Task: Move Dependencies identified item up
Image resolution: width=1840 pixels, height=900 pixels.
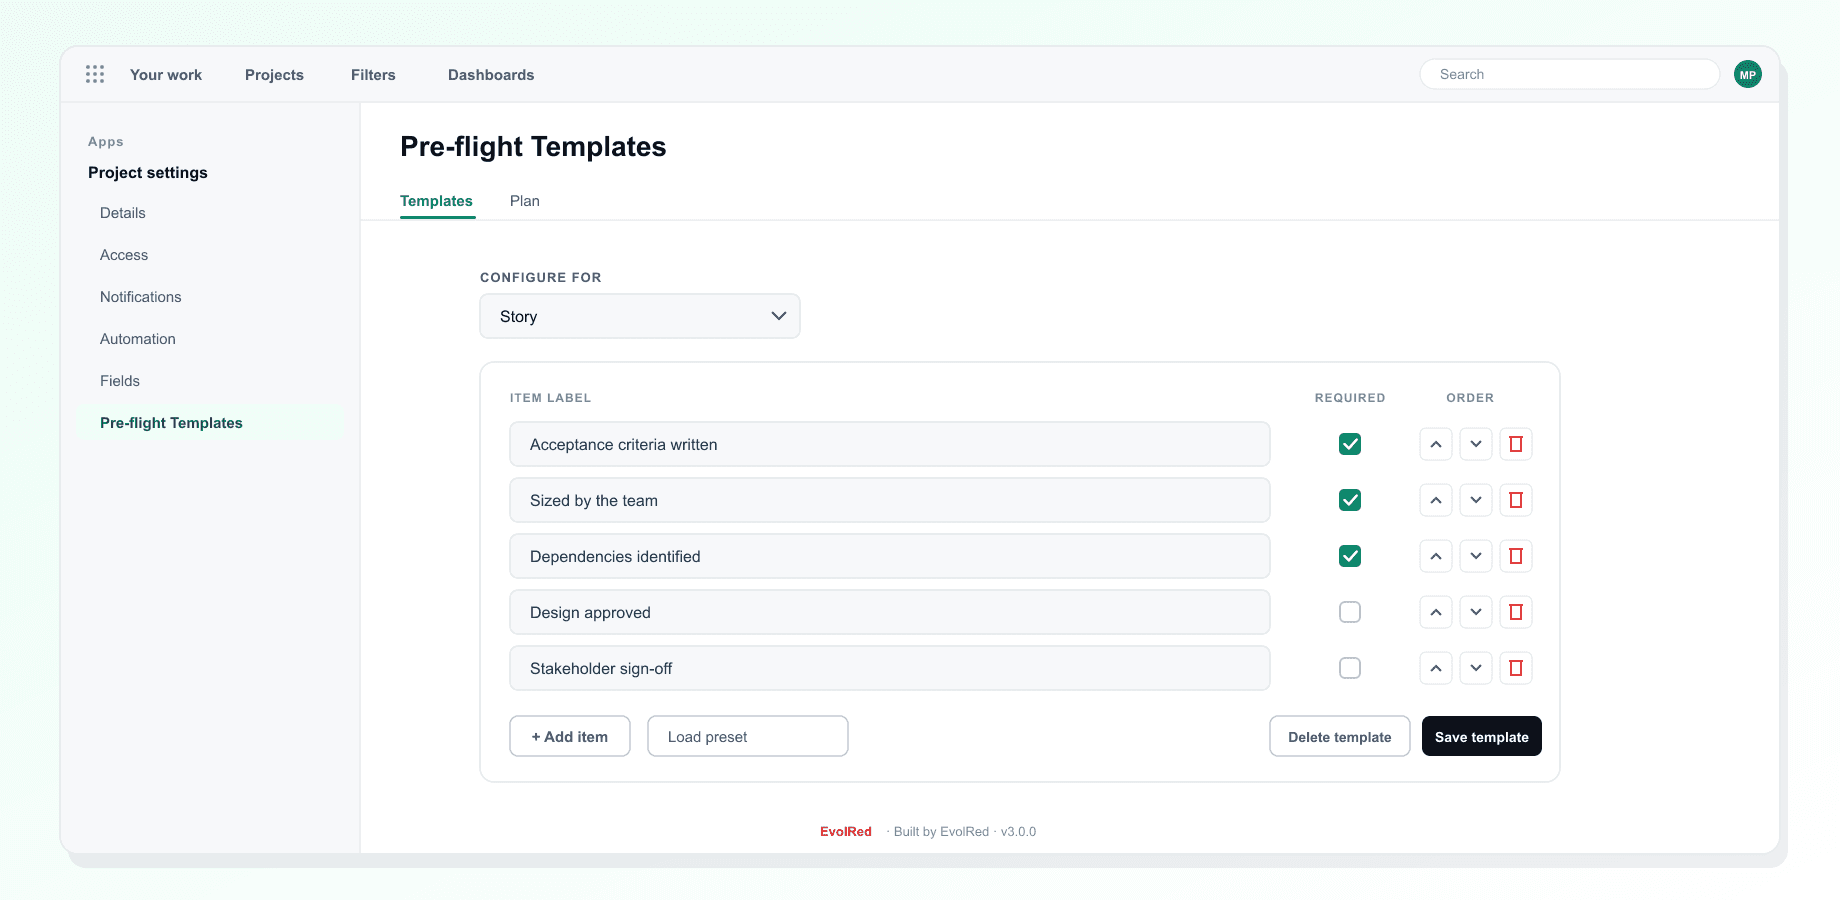Action: (1436, 556)
